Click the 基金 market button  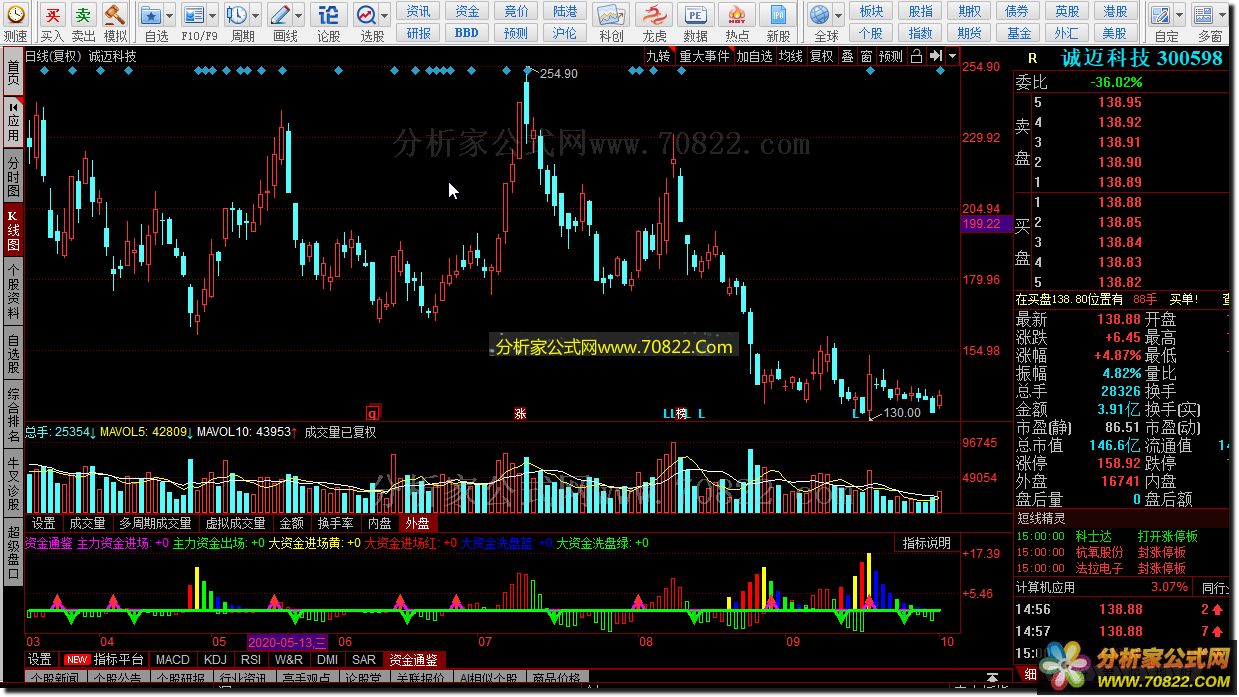(1019, 32)
